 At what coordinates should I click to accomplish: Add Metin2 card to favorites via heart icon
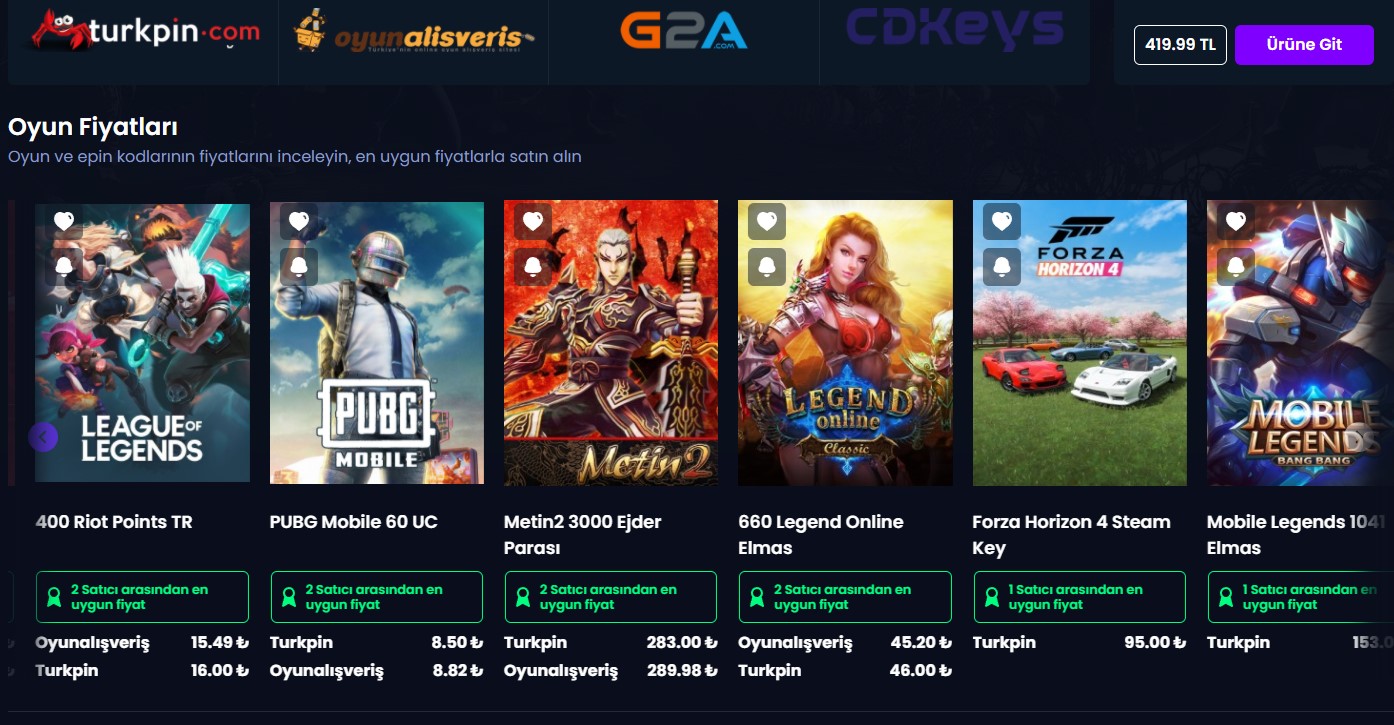coord(533,221)
